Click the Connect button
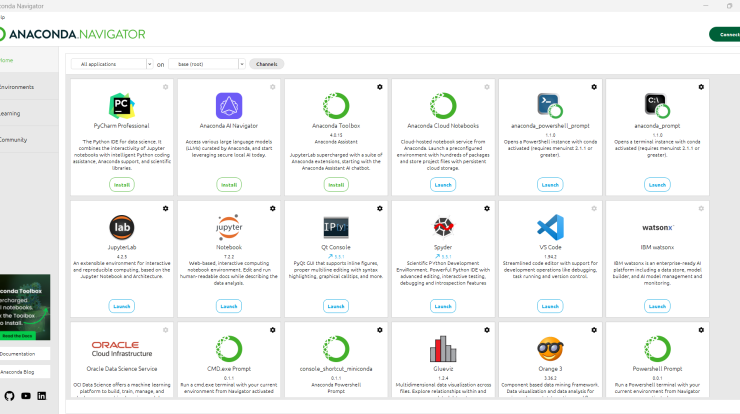Viewport: 740px width, 414px height. click(x=725, y=34)
